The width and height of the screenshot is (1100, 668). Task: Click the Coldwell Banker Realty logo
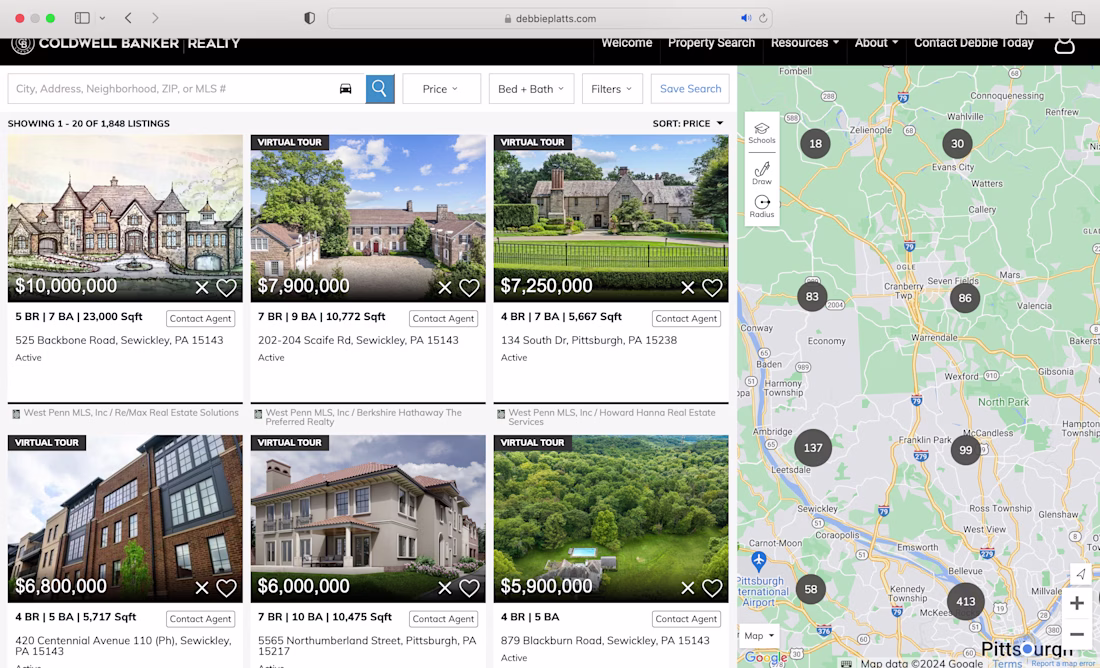coord(126,44)
